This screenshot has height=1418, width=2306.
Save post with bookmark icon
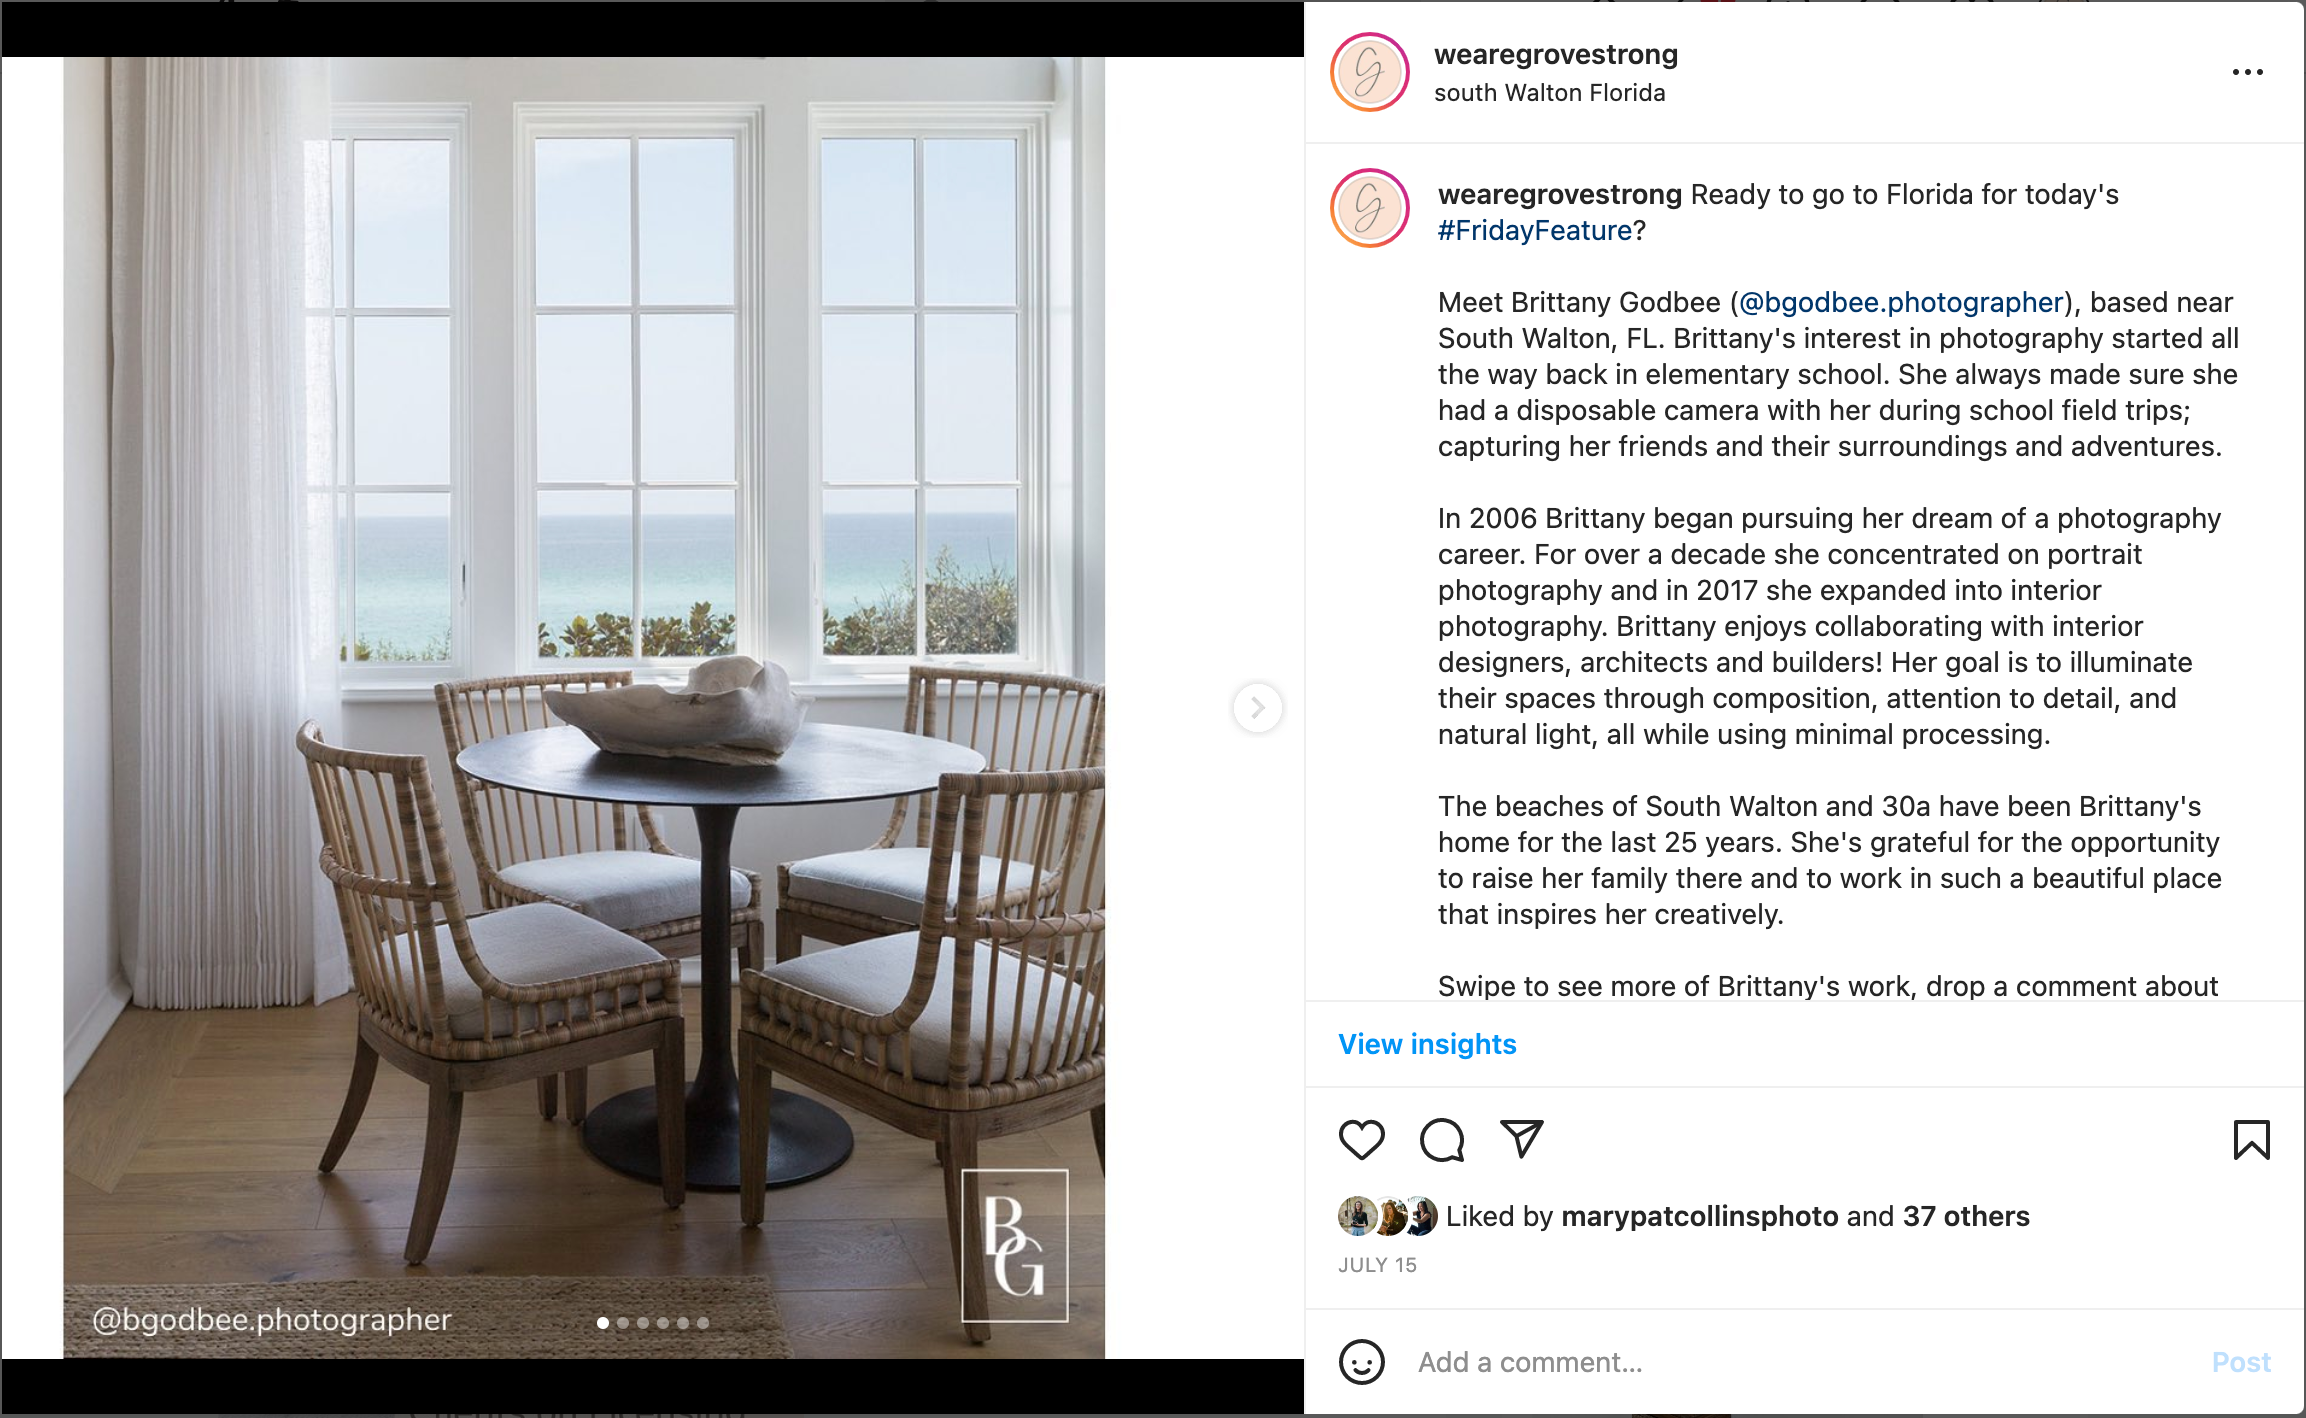tap(2251, 1140)
